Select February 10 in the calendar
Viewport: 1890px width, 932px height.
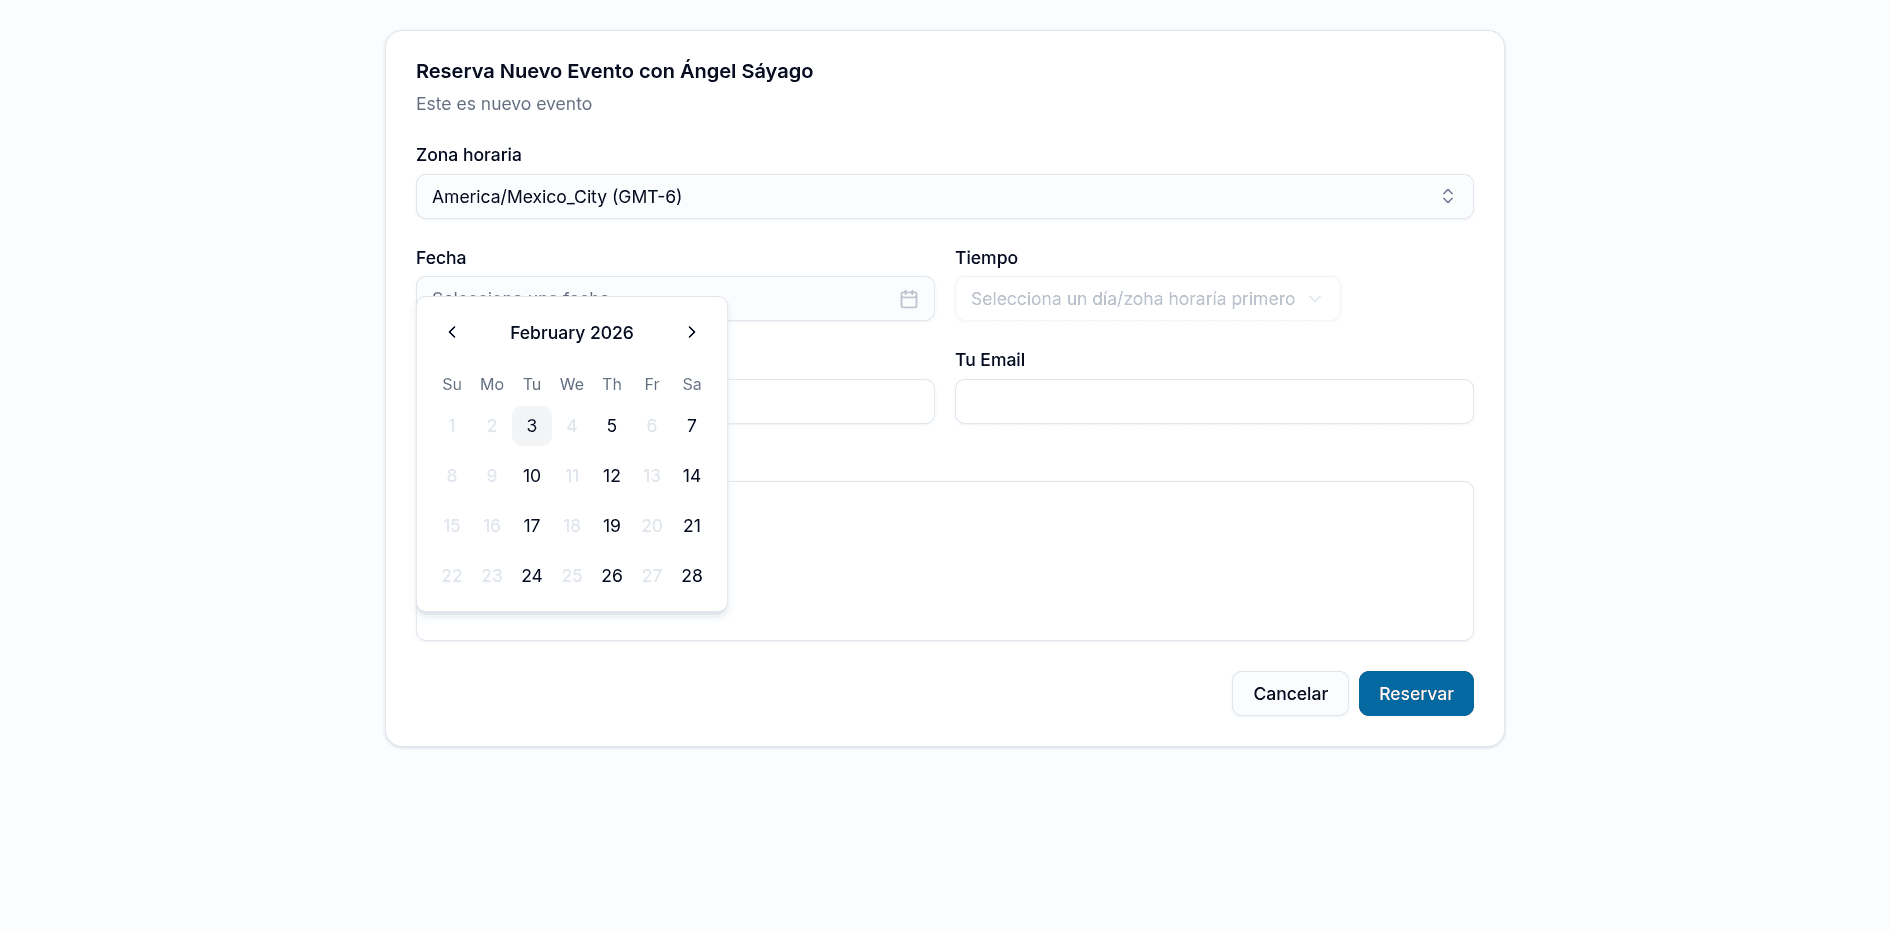[531, 475]
